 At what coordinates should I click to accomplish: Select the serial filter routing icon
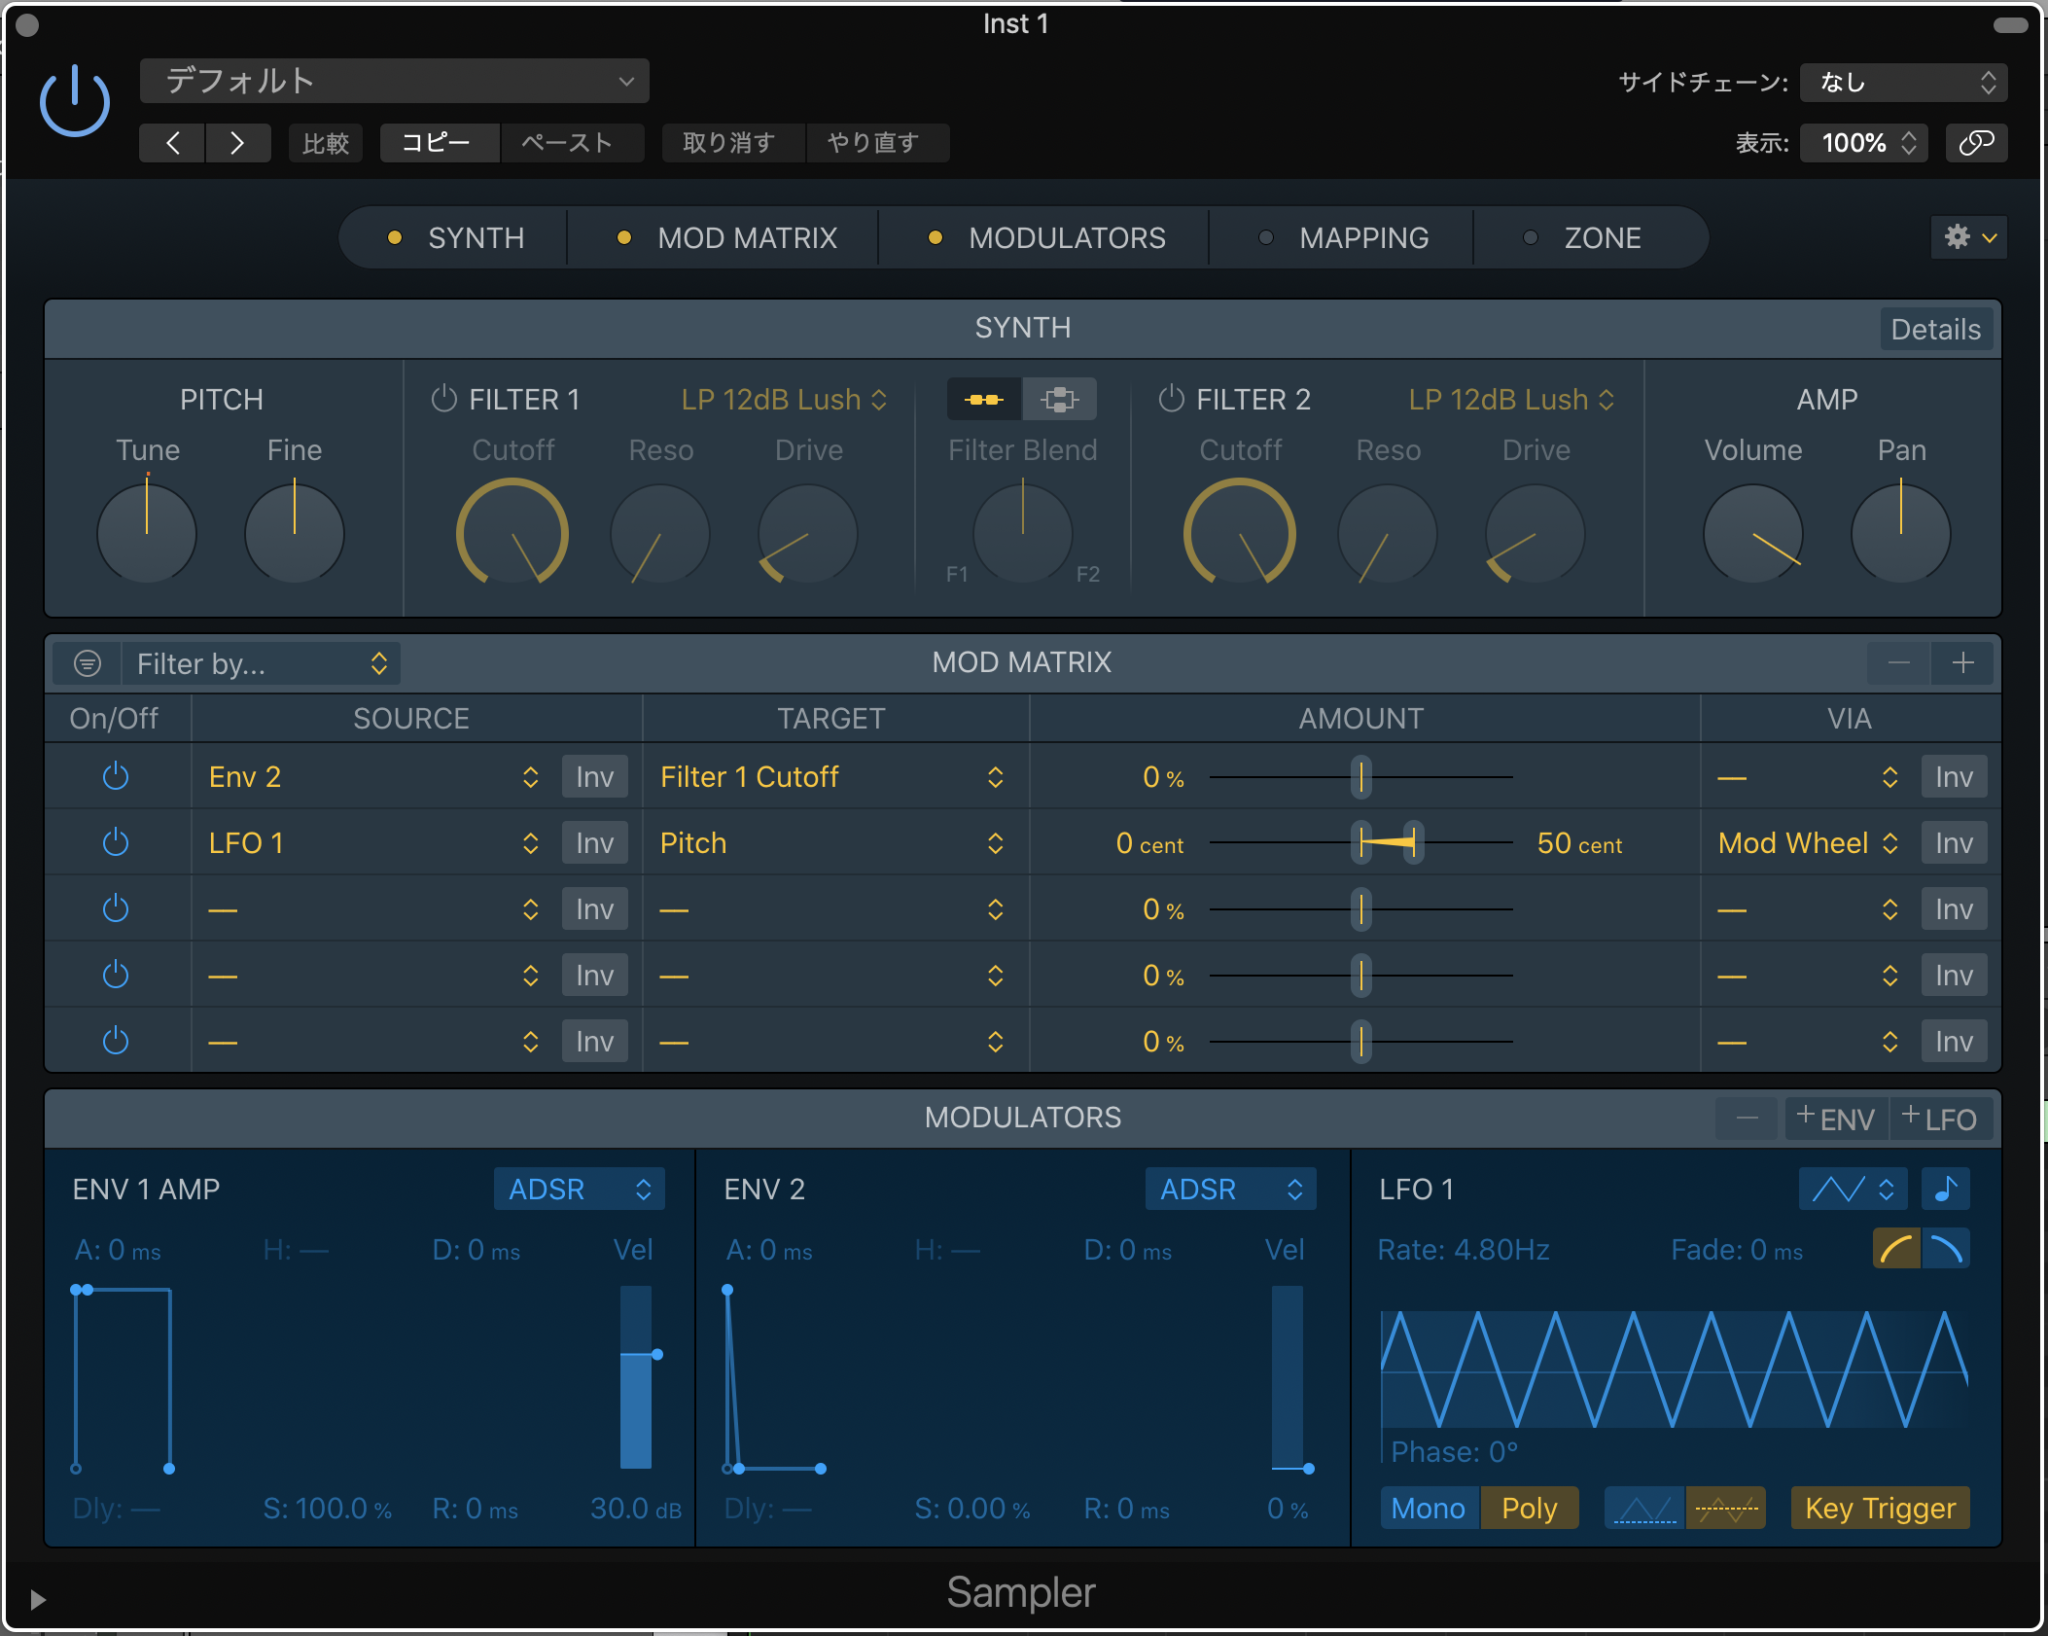(983, 399)
